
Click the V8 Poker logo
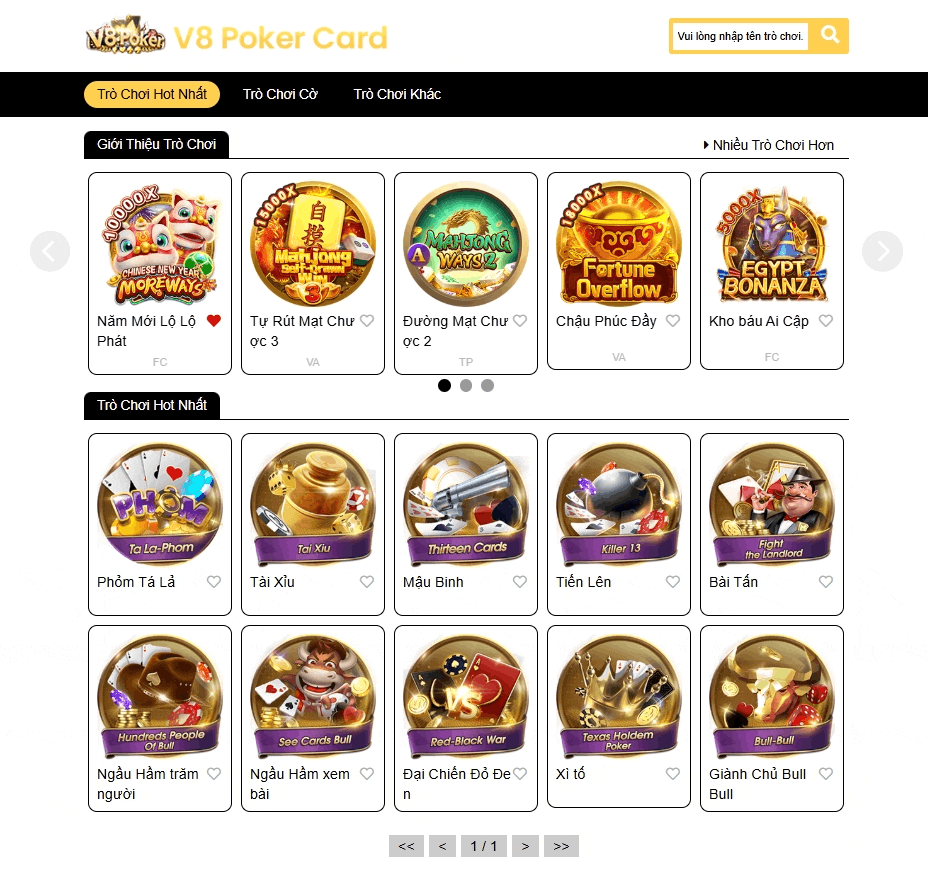pos(125,34)
